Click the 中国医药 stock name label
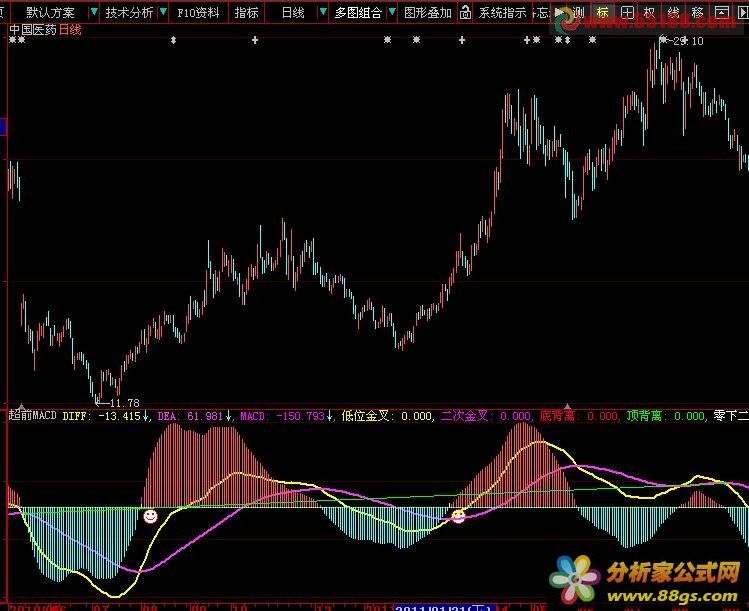This screenshot has width=749, height=611. [33, 30]
